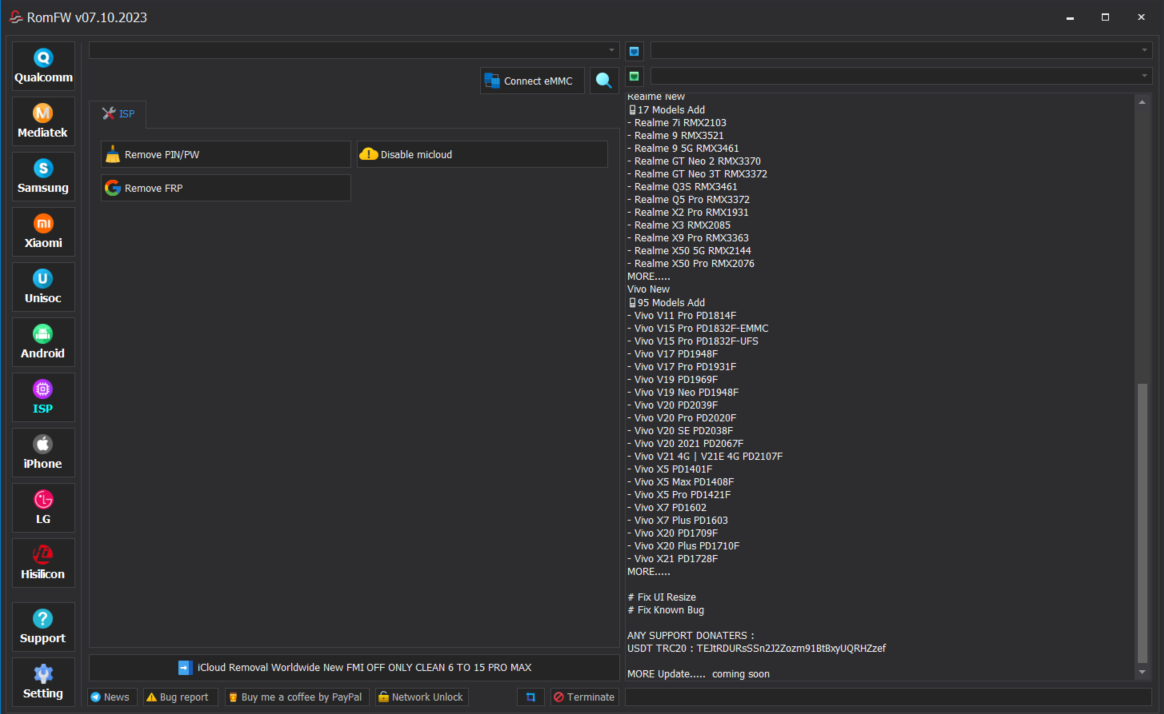Click 'Vivo New' heading in log
1164x714 pixels.
pyautogui.click(x=648, y=289)
